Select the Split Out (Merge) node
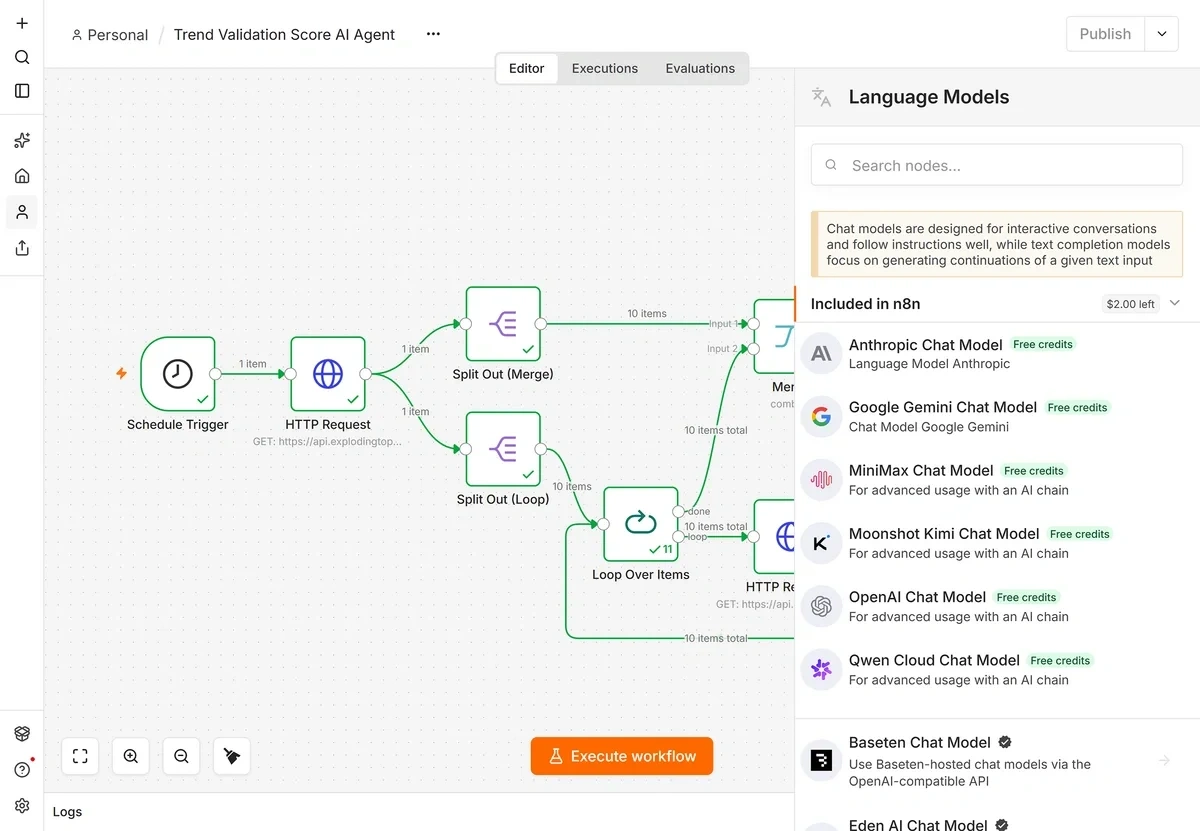 coord(503,324)
